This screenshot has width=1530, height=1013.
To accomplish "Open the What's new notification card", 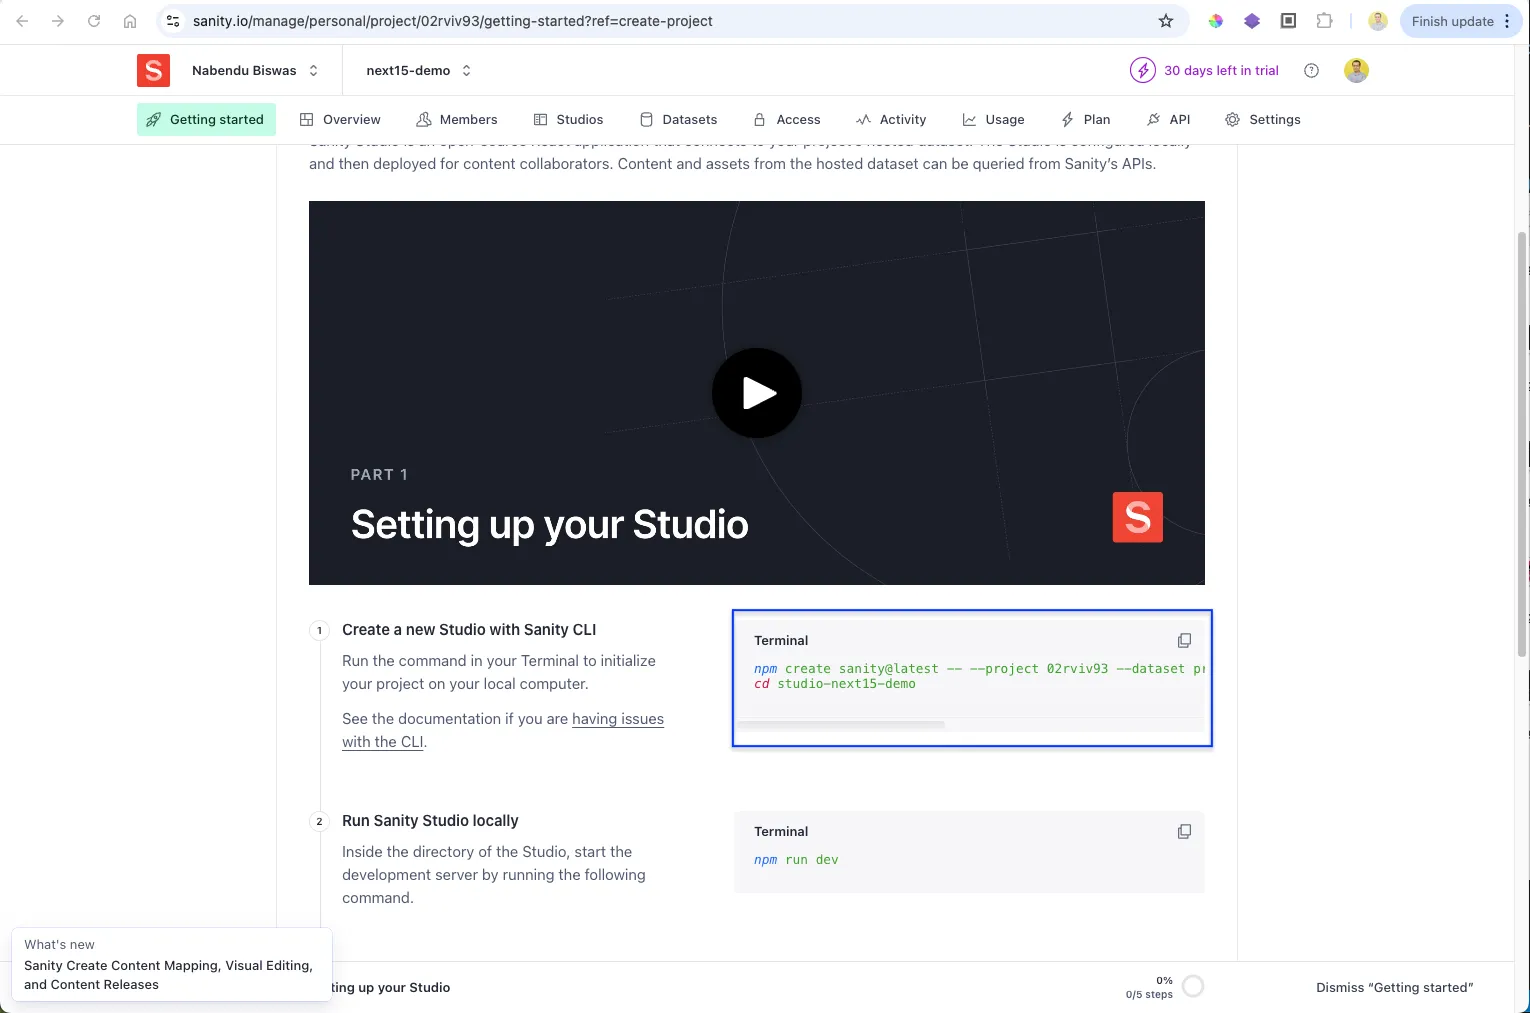I will click(171, 965).
